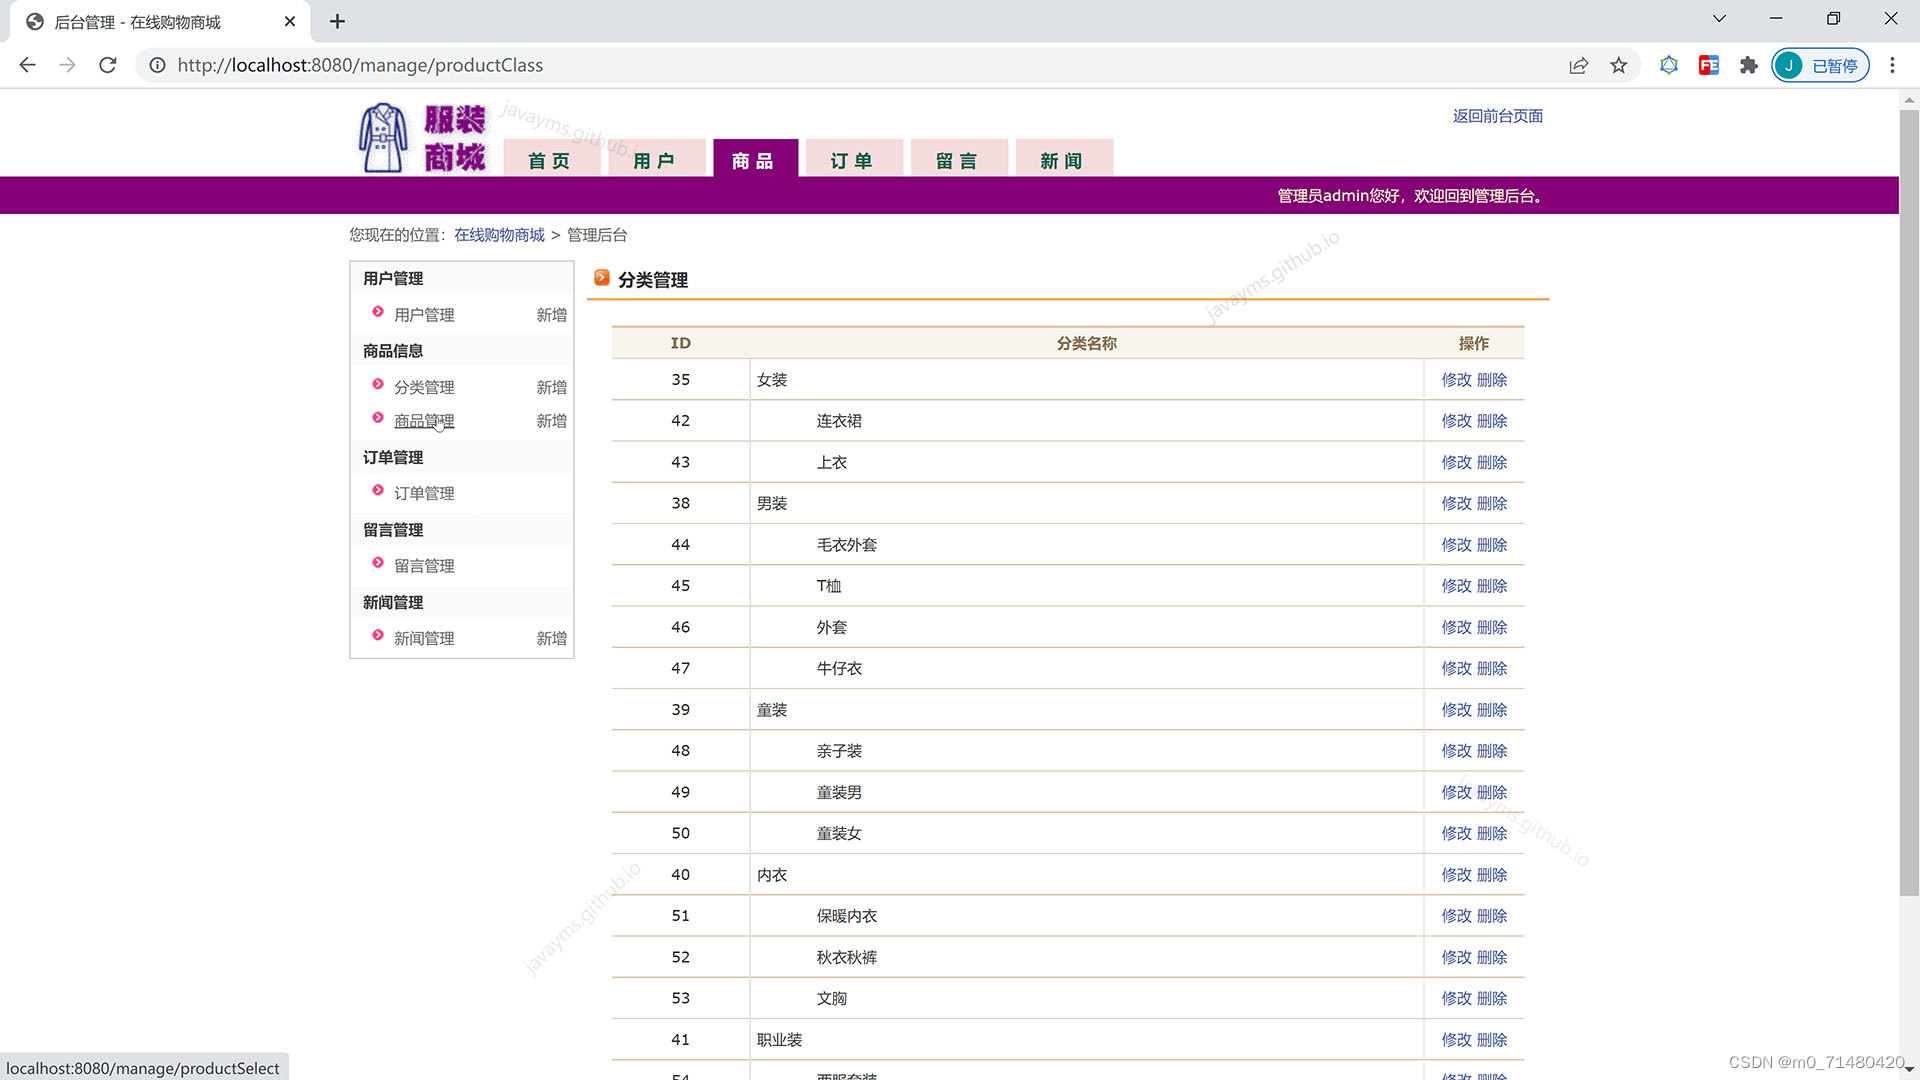The height and width of the screenshot is (1080, 1920).
Task: Open Chrome three-dot menu
Action: click(1892, 65)
